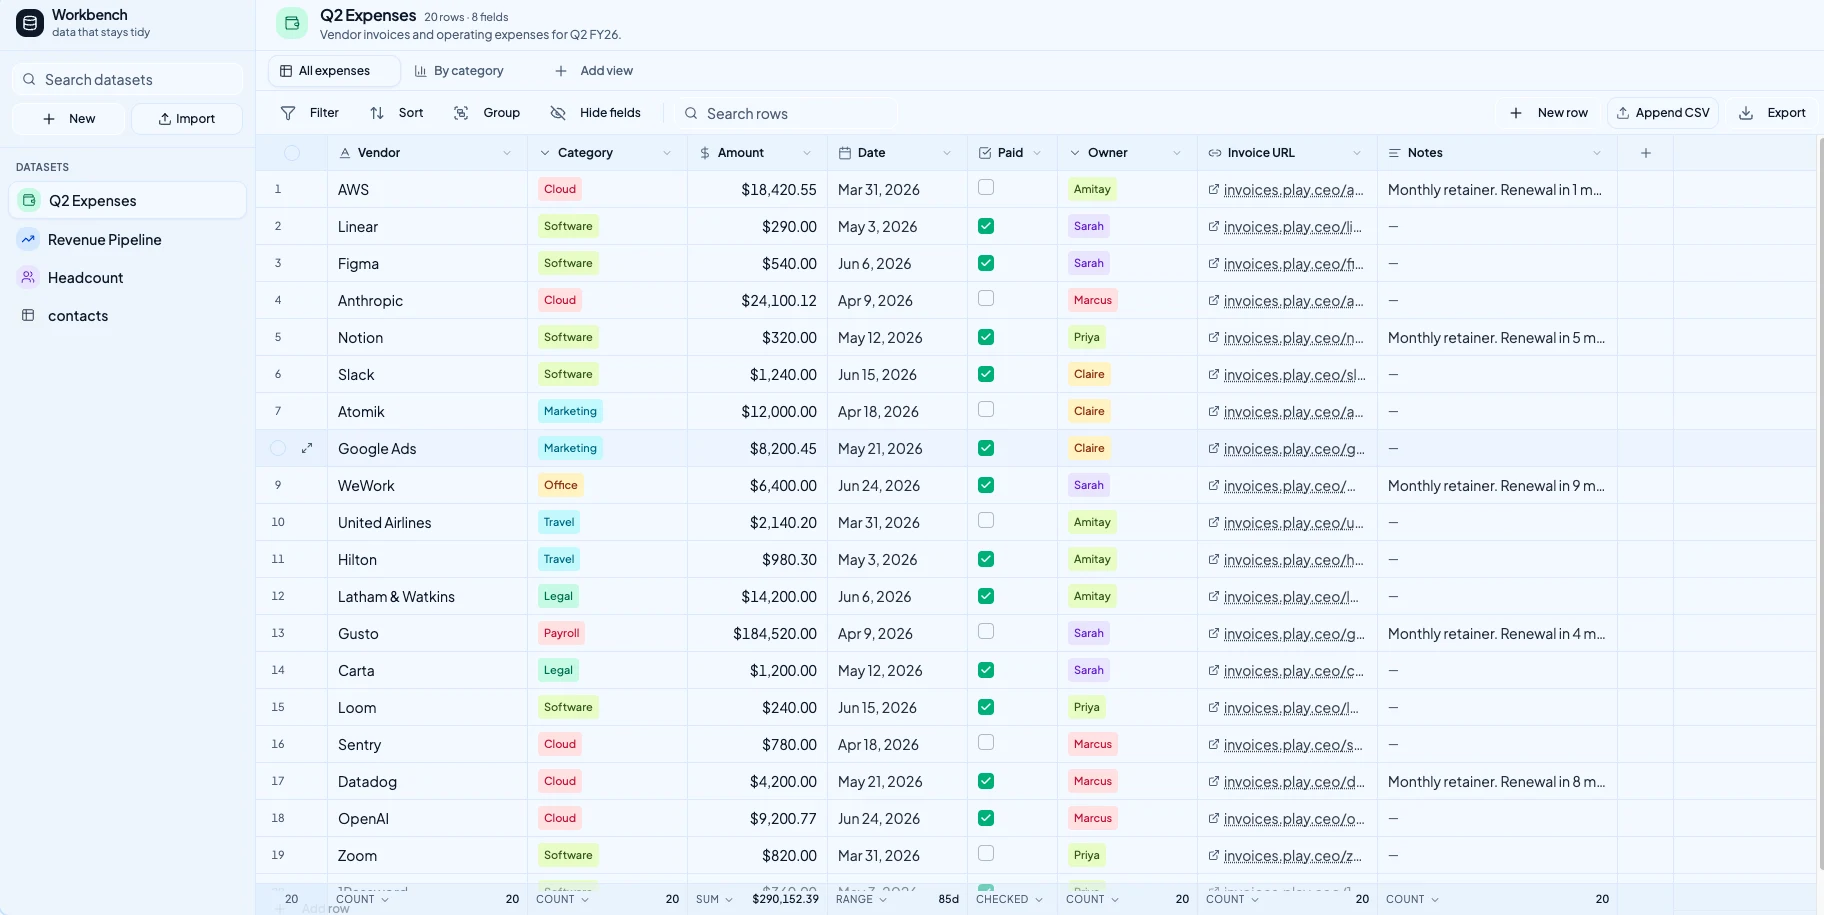Click the Add view button label
Viewport: 1824px width, 915px height.
tap(607, 71)
